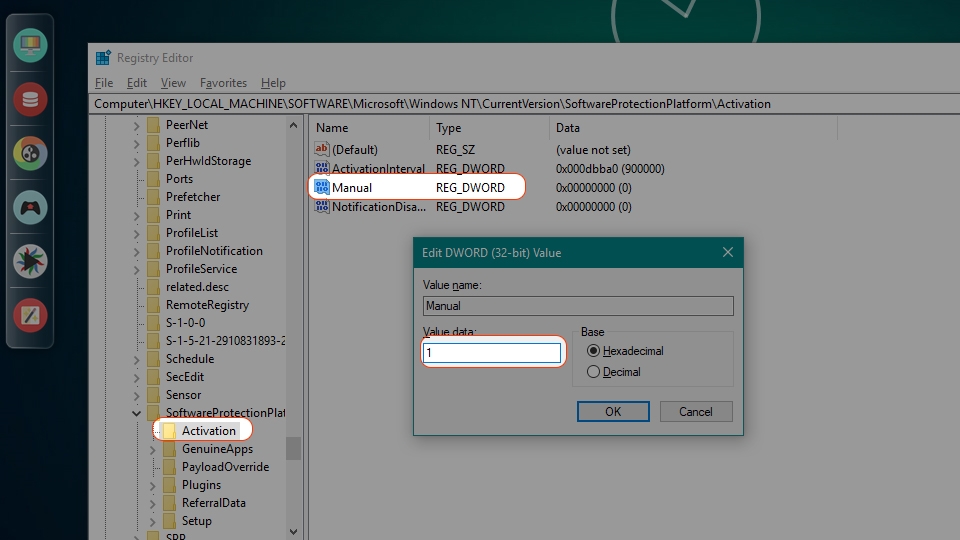This screenshot has height=540, width=960.
Task: Click the RemoteRegistry folder icon
Action: coord(153,305)
